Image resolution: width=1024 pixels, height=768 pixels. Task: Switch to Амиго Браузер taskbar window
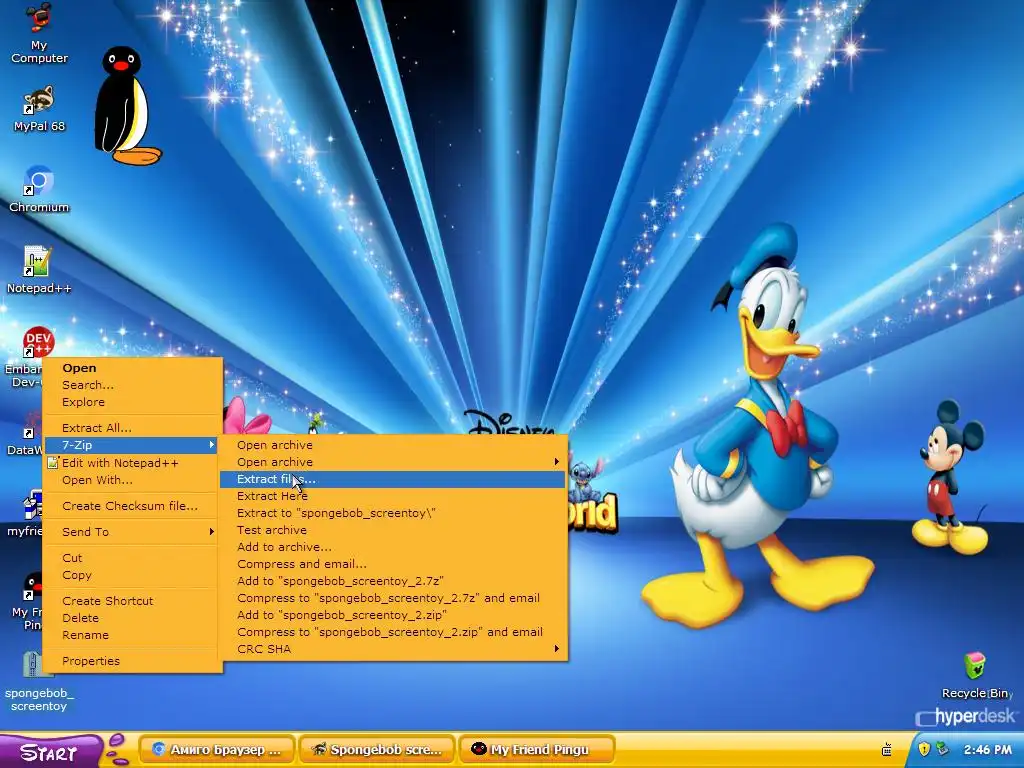click(x=217, y=750)
